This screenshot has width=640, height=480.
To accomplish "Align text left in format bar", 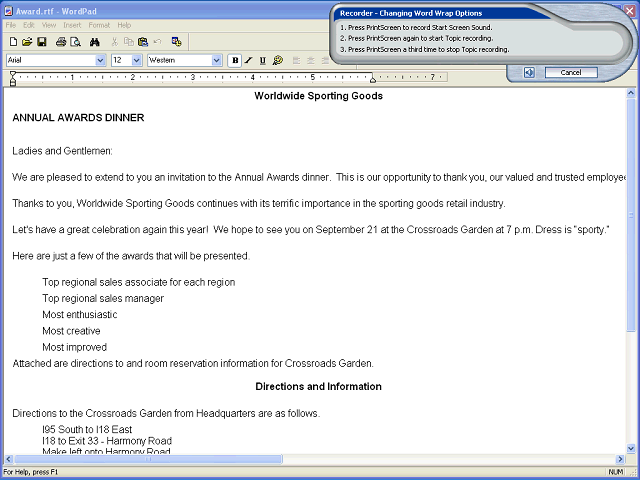I will tap(296, 60).
